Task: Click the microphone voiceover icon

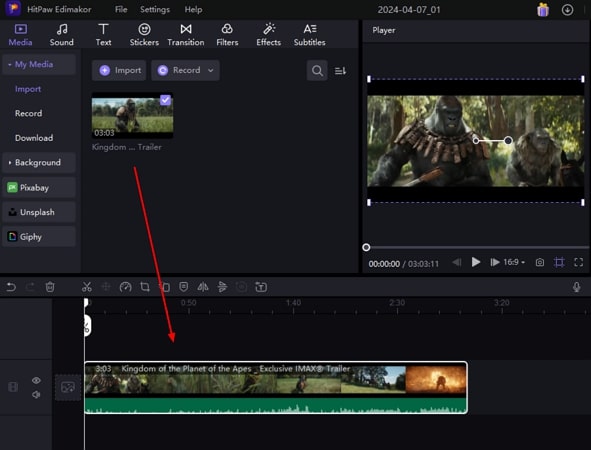Action: [x=576, y=287]
